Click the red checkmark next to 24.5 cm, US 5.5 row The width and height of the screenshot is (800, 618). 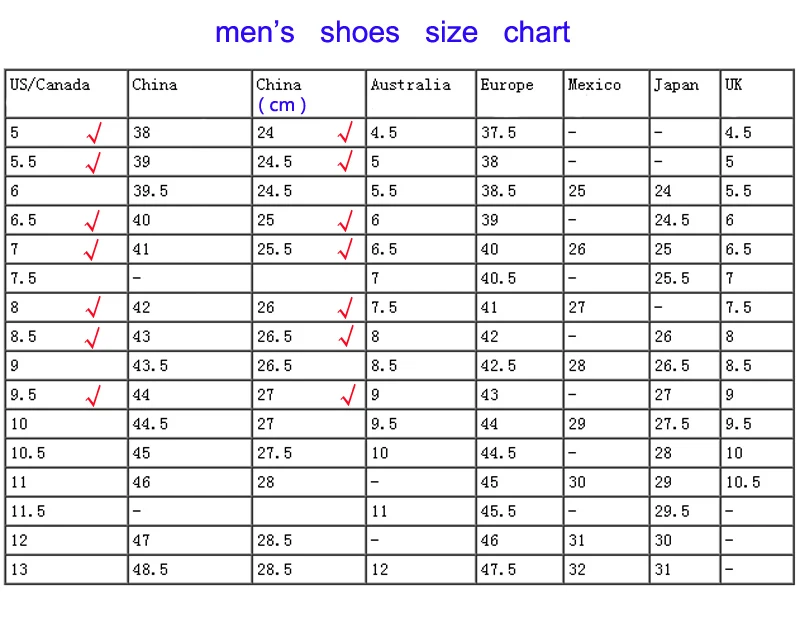pos(345,162)
